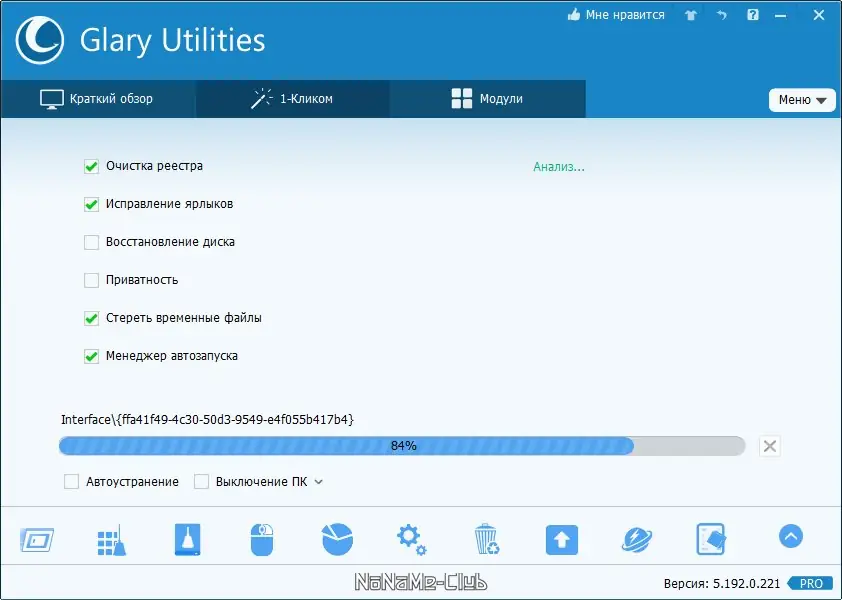
Task: Collapse the bottom toolbar with round chevron-up button
Action: click(x=790, y=536)
